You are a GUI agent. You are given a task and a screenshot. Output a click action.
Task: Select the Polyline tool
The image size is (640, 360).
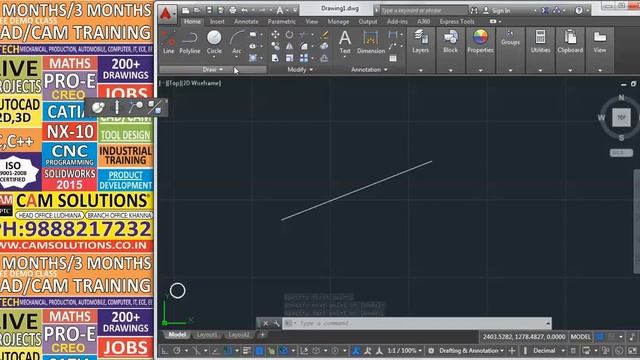click(x=189, y=42)
